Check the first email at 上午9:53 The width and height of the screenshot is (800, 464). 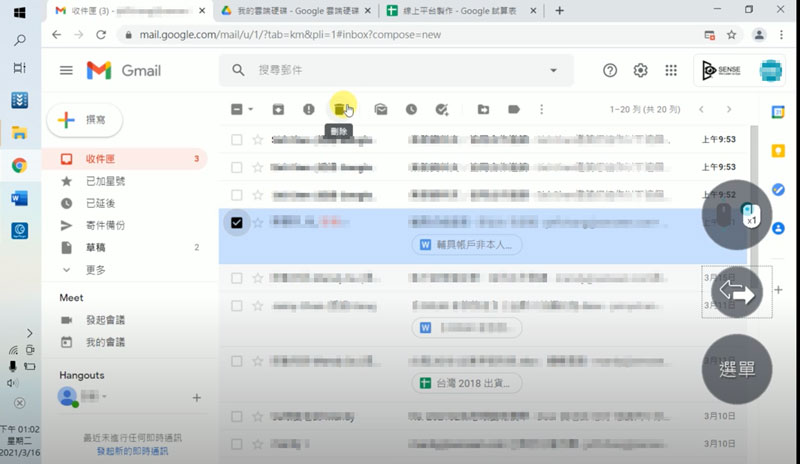[237, 139]
